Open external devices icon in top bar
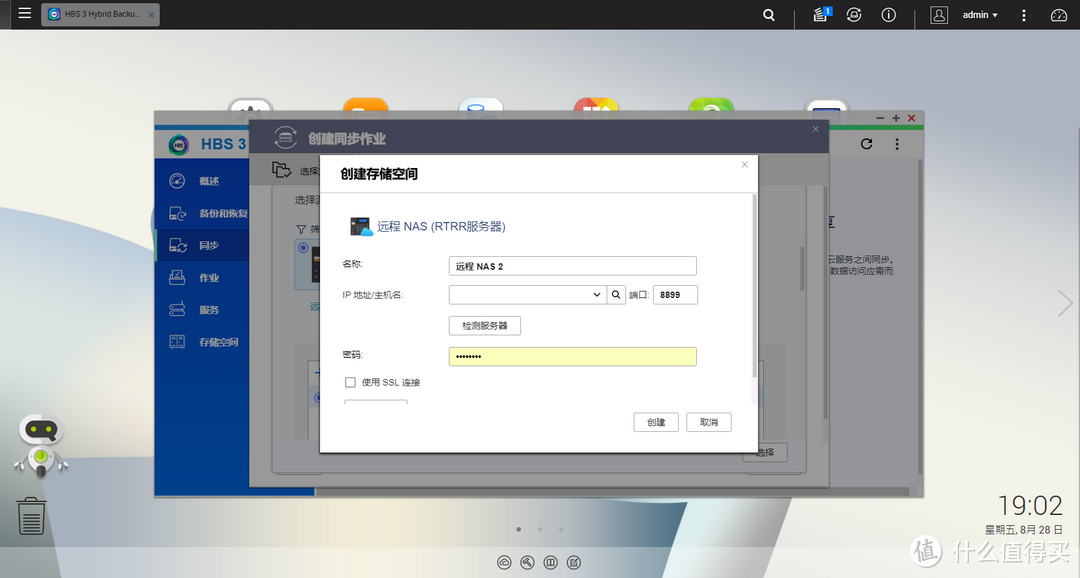The width and height of the screenshot is (1080, 578). (854, 14)
